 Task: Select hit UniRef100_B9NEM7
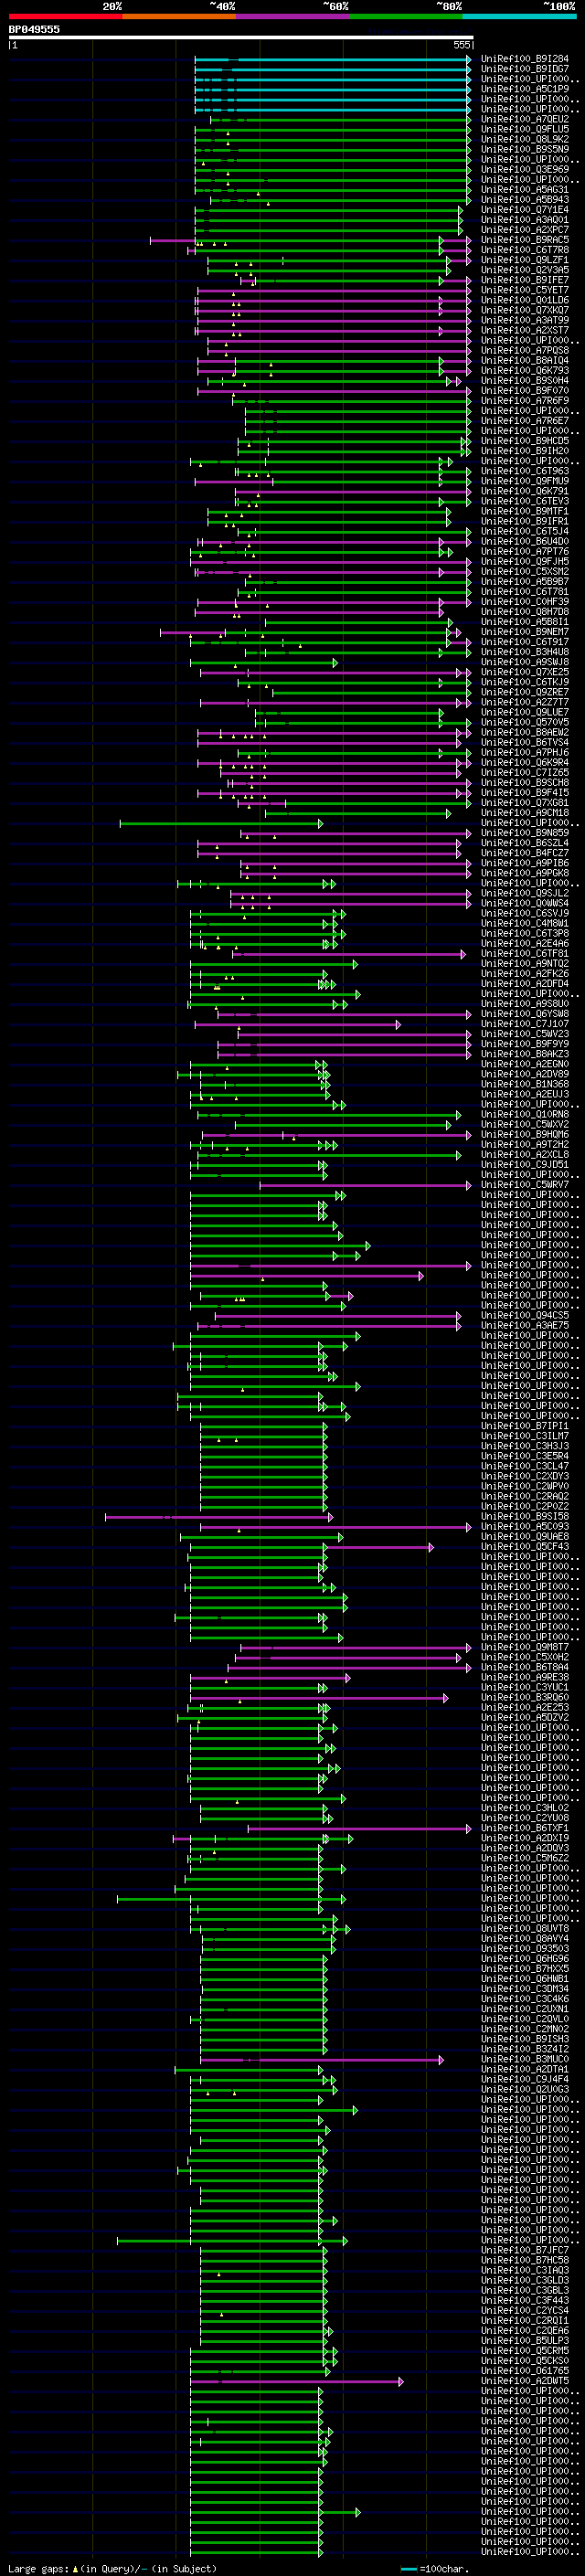pyautogui.click(x=524, y=632)
